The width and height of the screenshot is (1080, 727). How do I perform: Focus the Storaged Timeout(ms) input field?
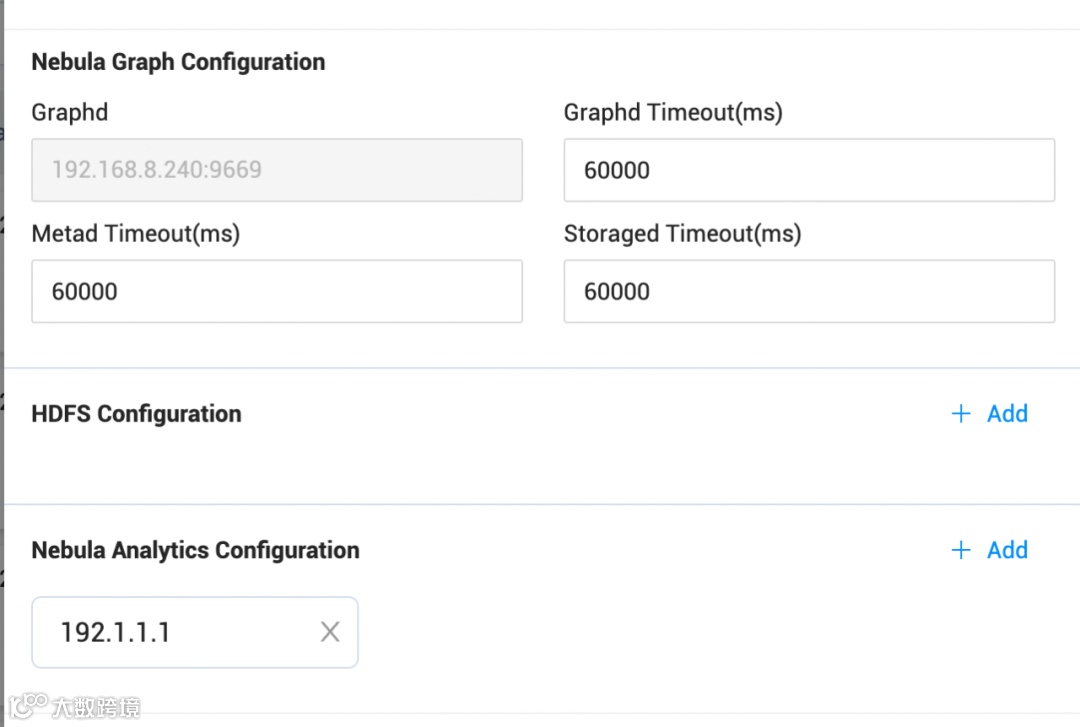click(x=808, y=292)
